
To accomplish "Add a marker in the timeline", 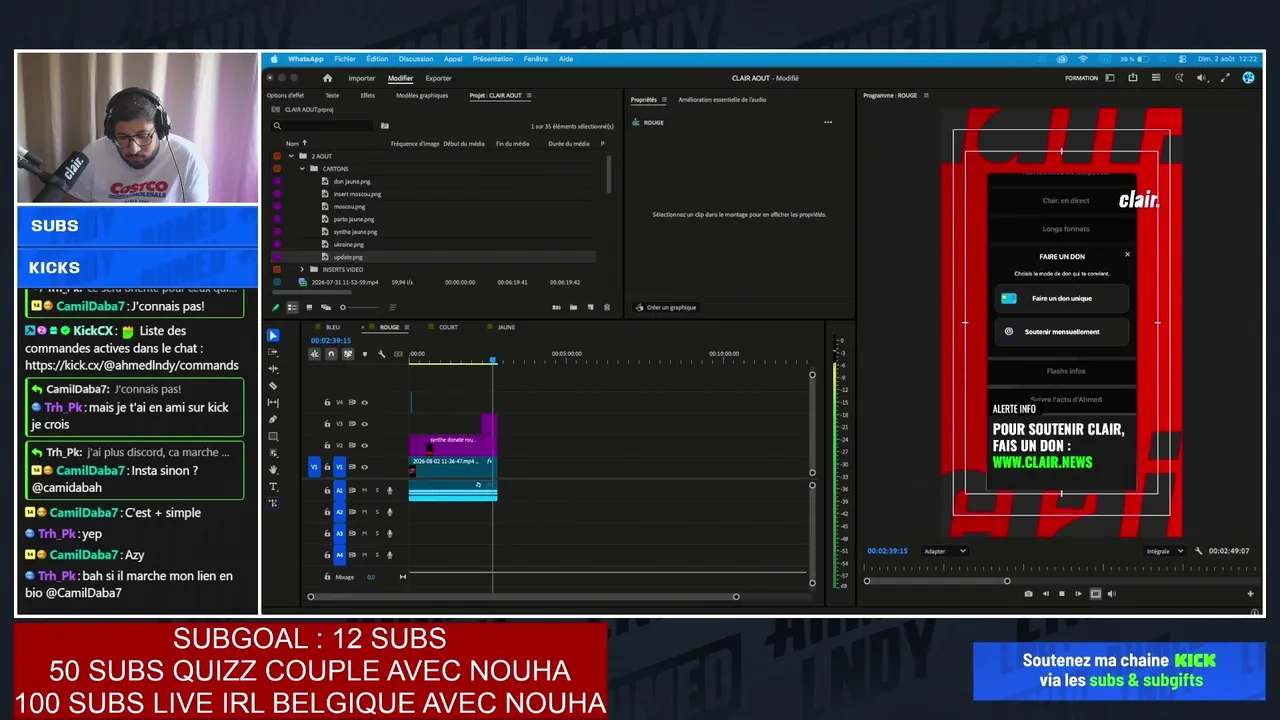I will coord(364,354).
